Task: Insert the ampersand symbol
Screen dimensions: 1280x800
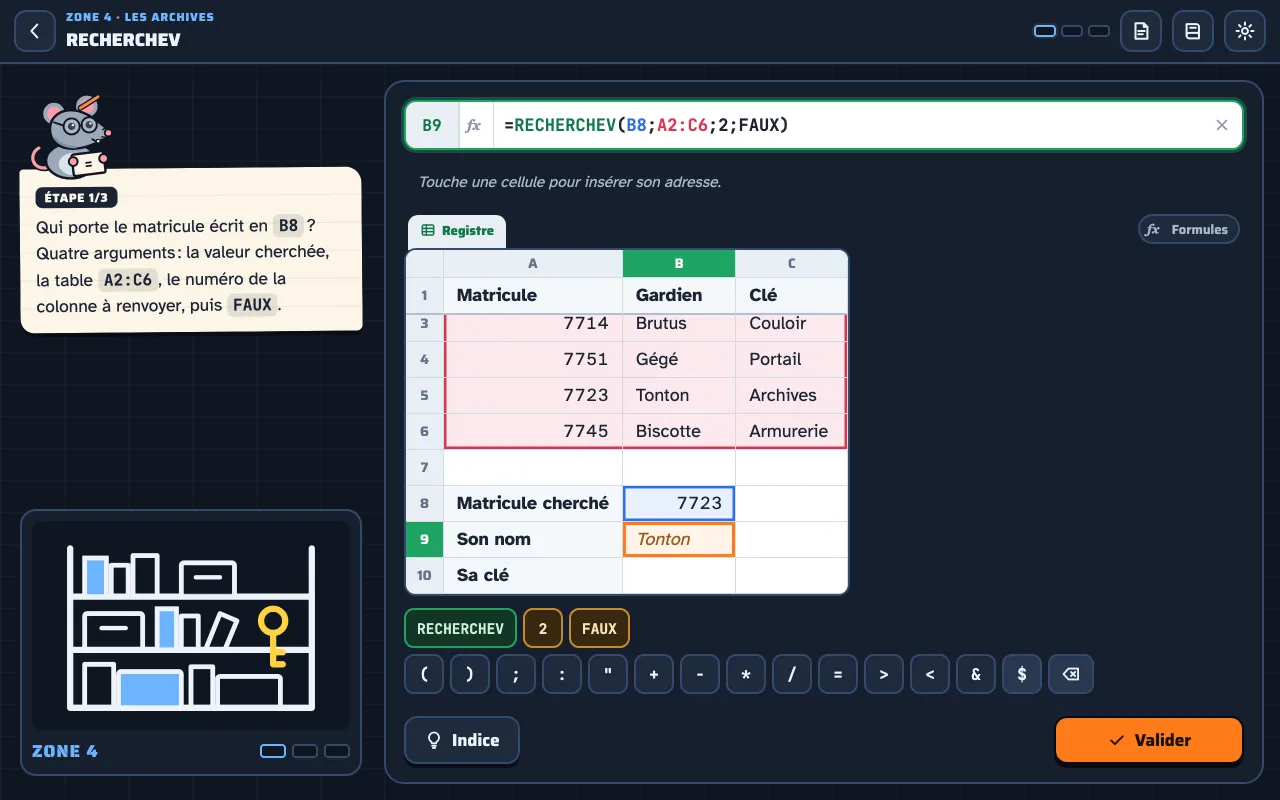Action: click(976, 674)
